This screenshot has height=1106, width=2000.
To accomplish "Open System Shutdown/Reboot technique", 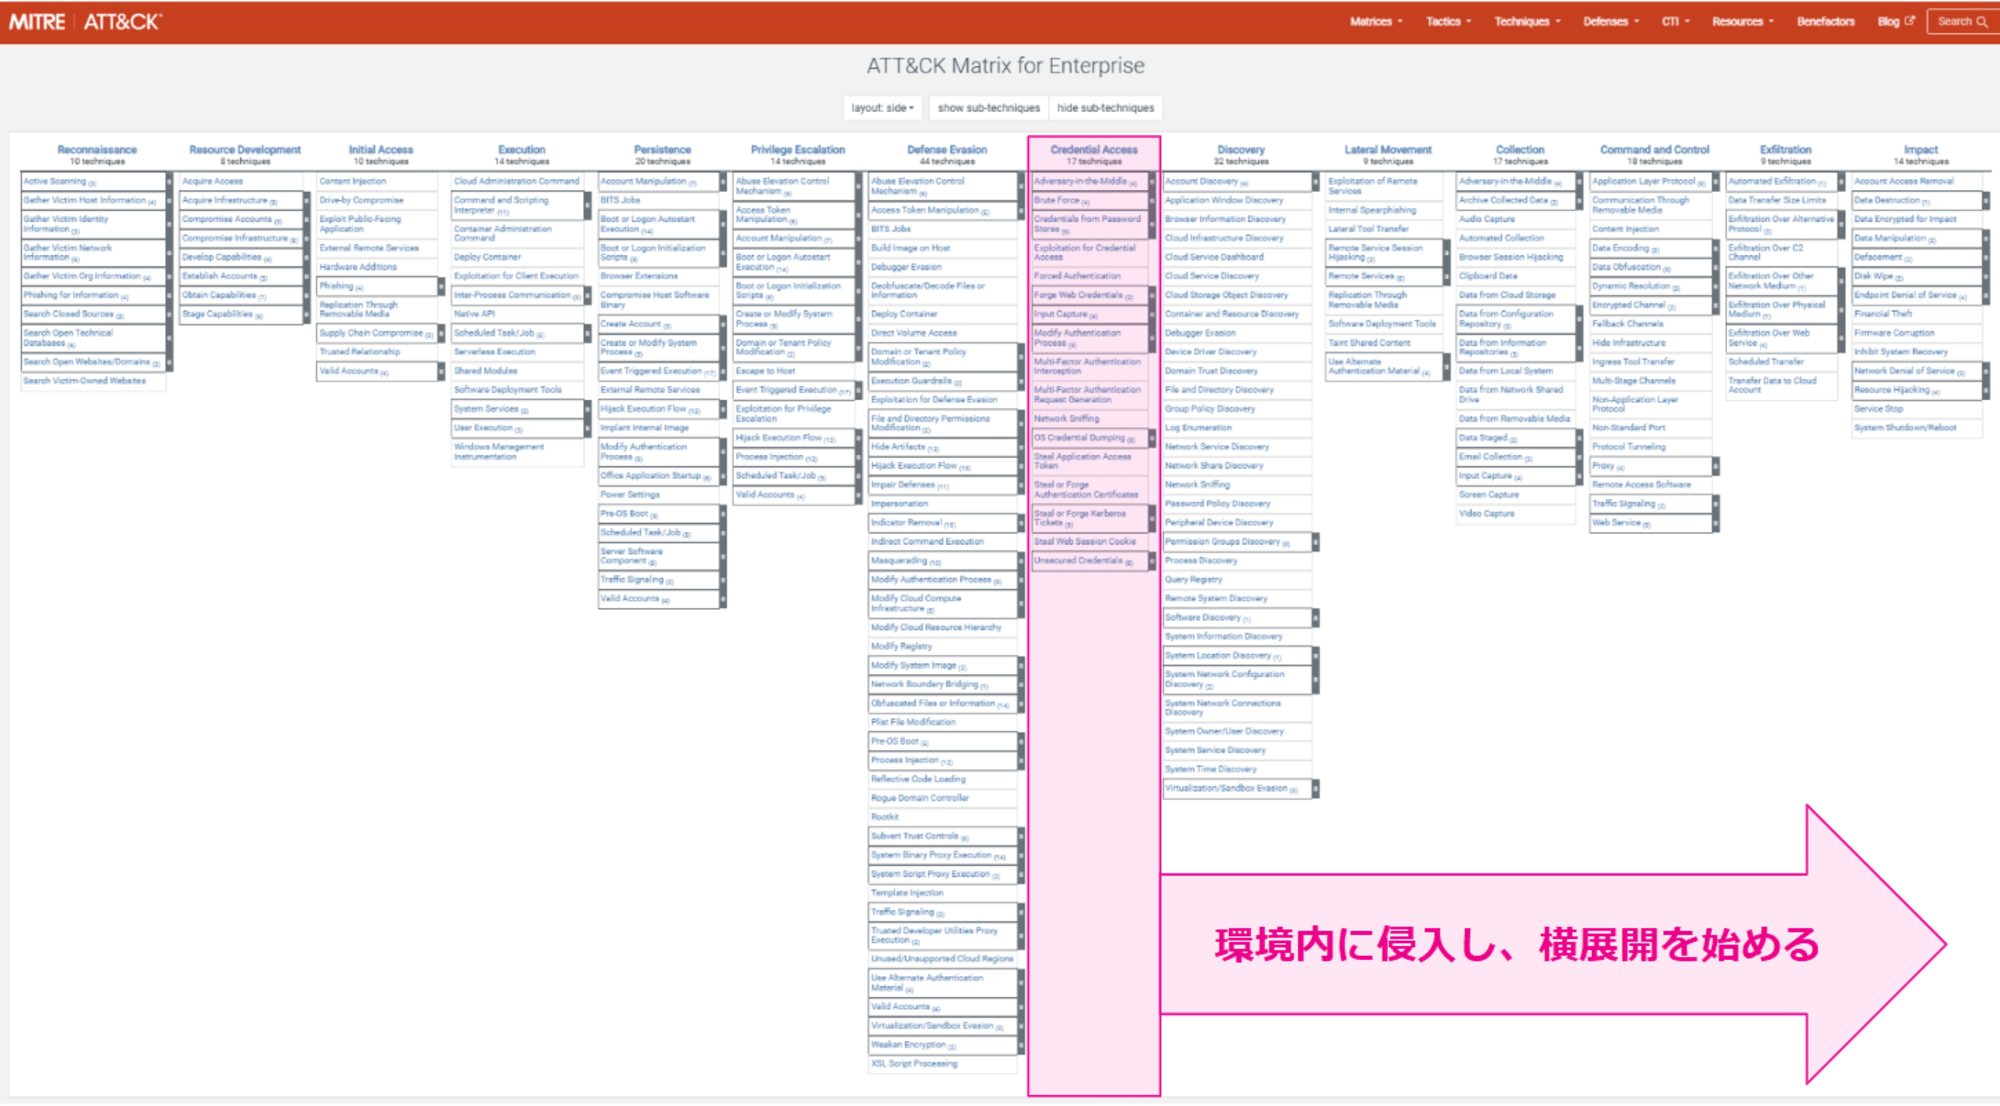I will pos(1906,428).
